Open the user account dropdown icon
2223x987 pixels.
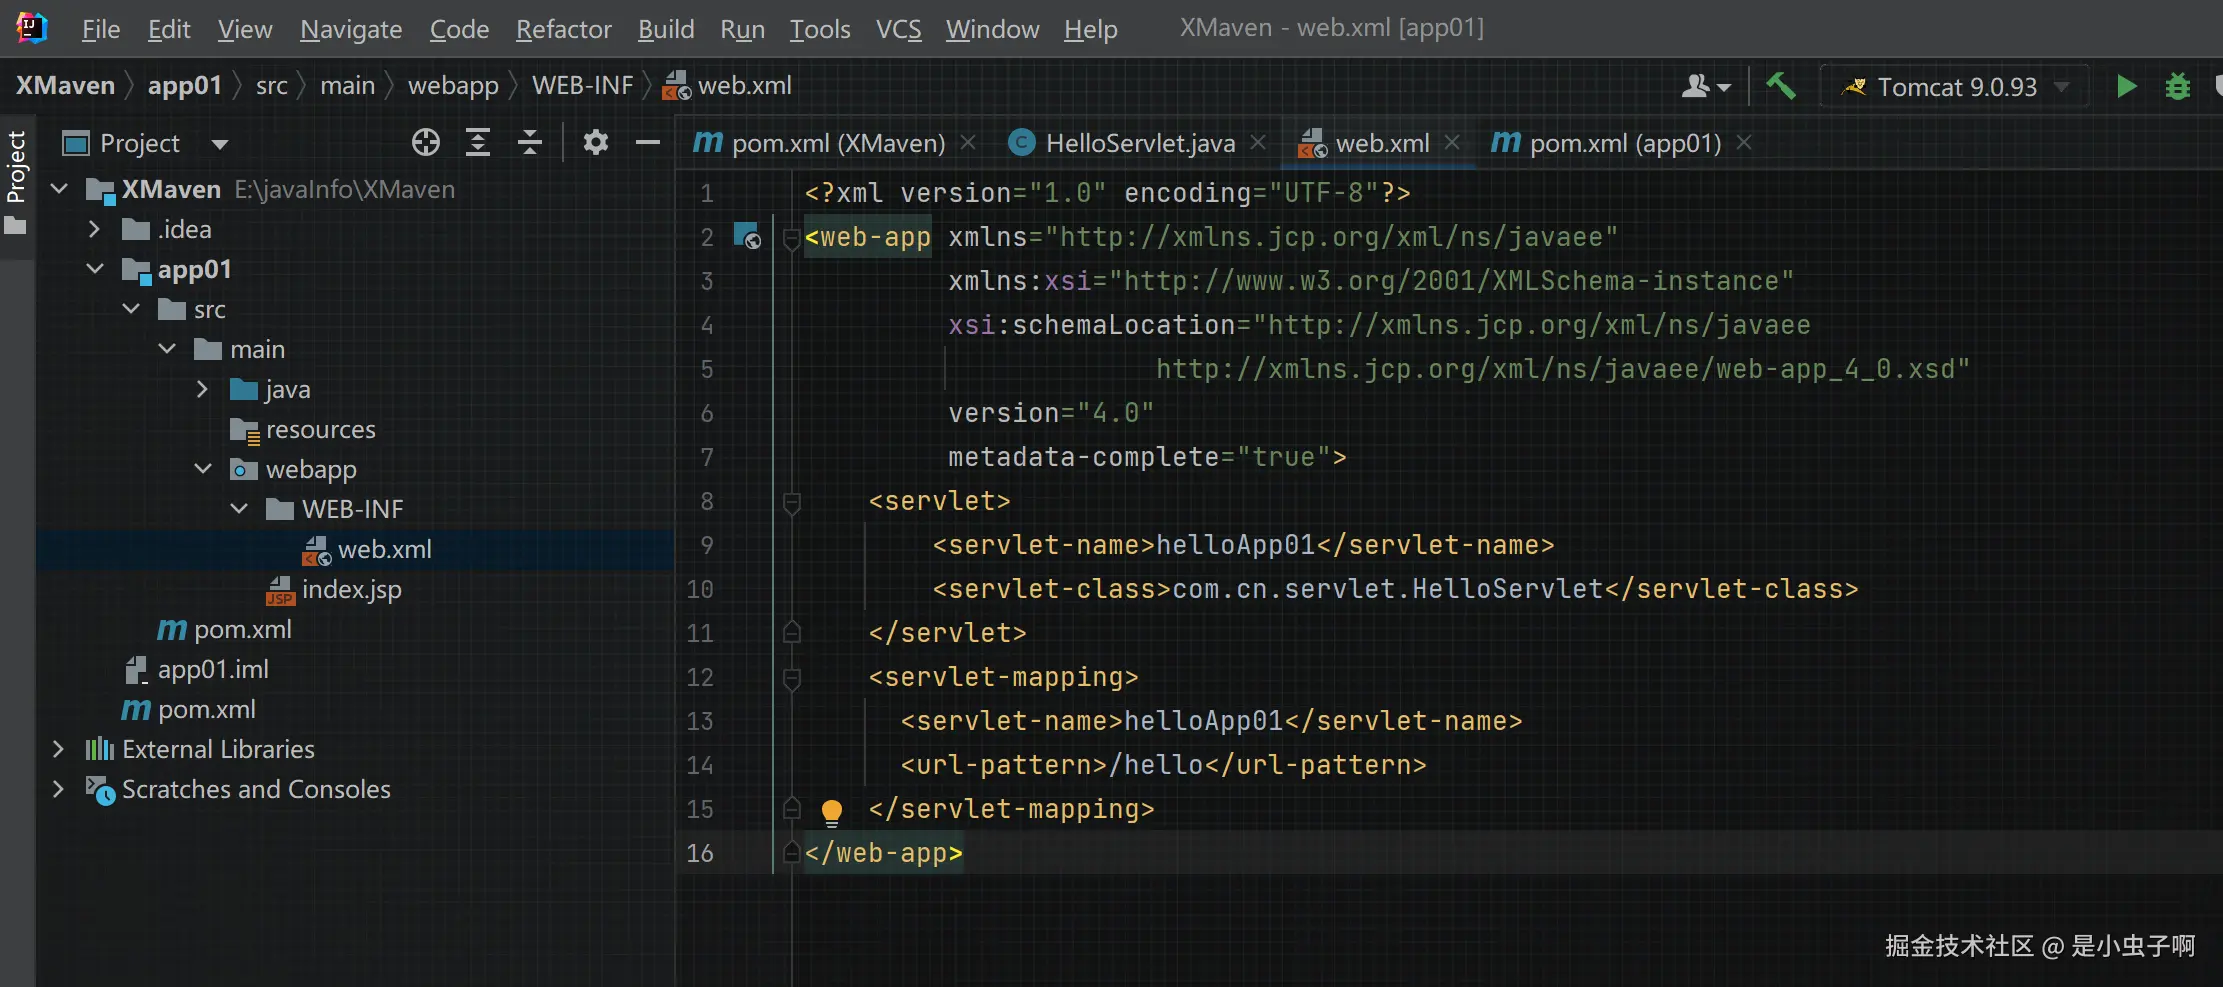point(1705,87)
